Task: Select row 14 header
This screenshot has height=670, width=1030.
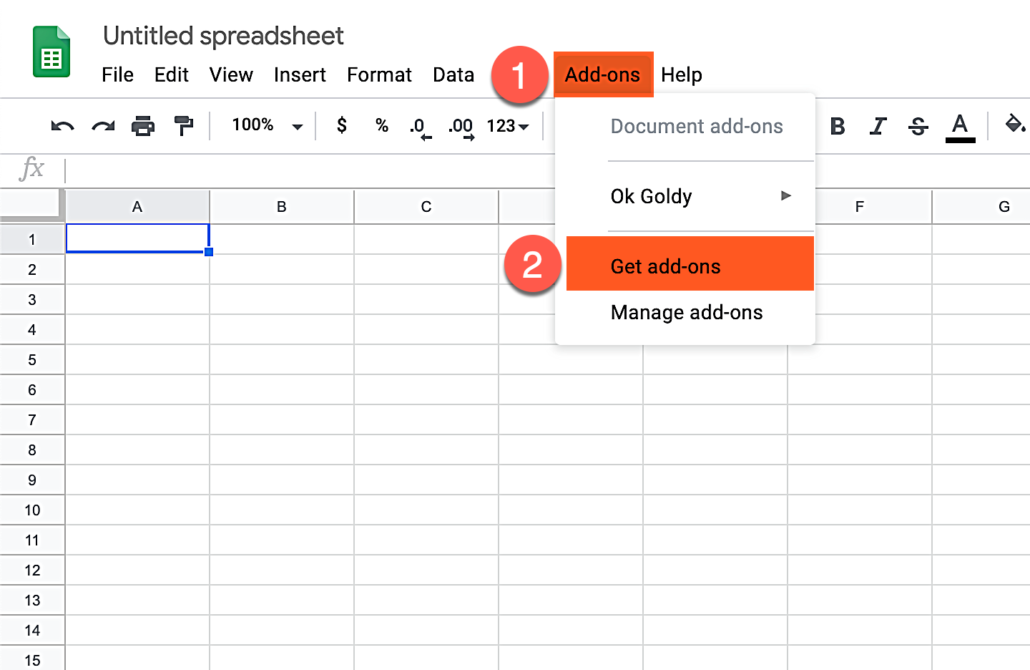Action: (32, 630)
